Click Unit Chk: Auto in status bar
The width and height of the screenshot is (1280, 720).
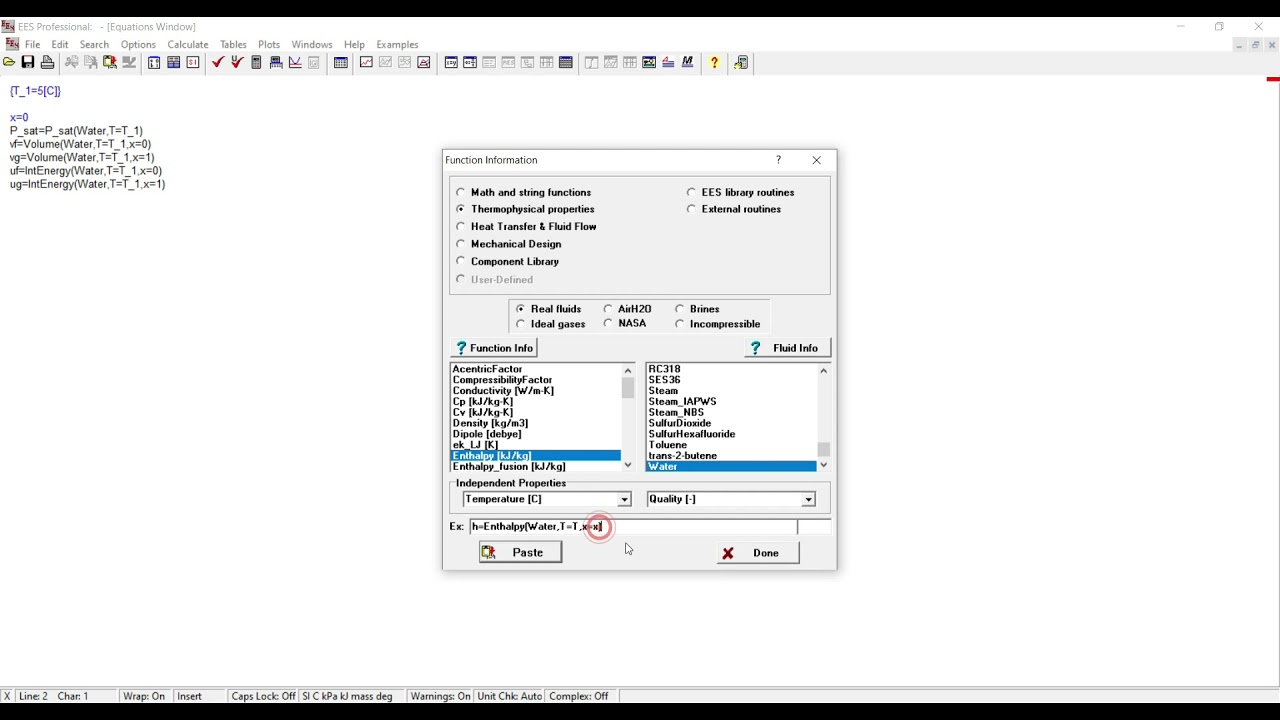point(510,696)
